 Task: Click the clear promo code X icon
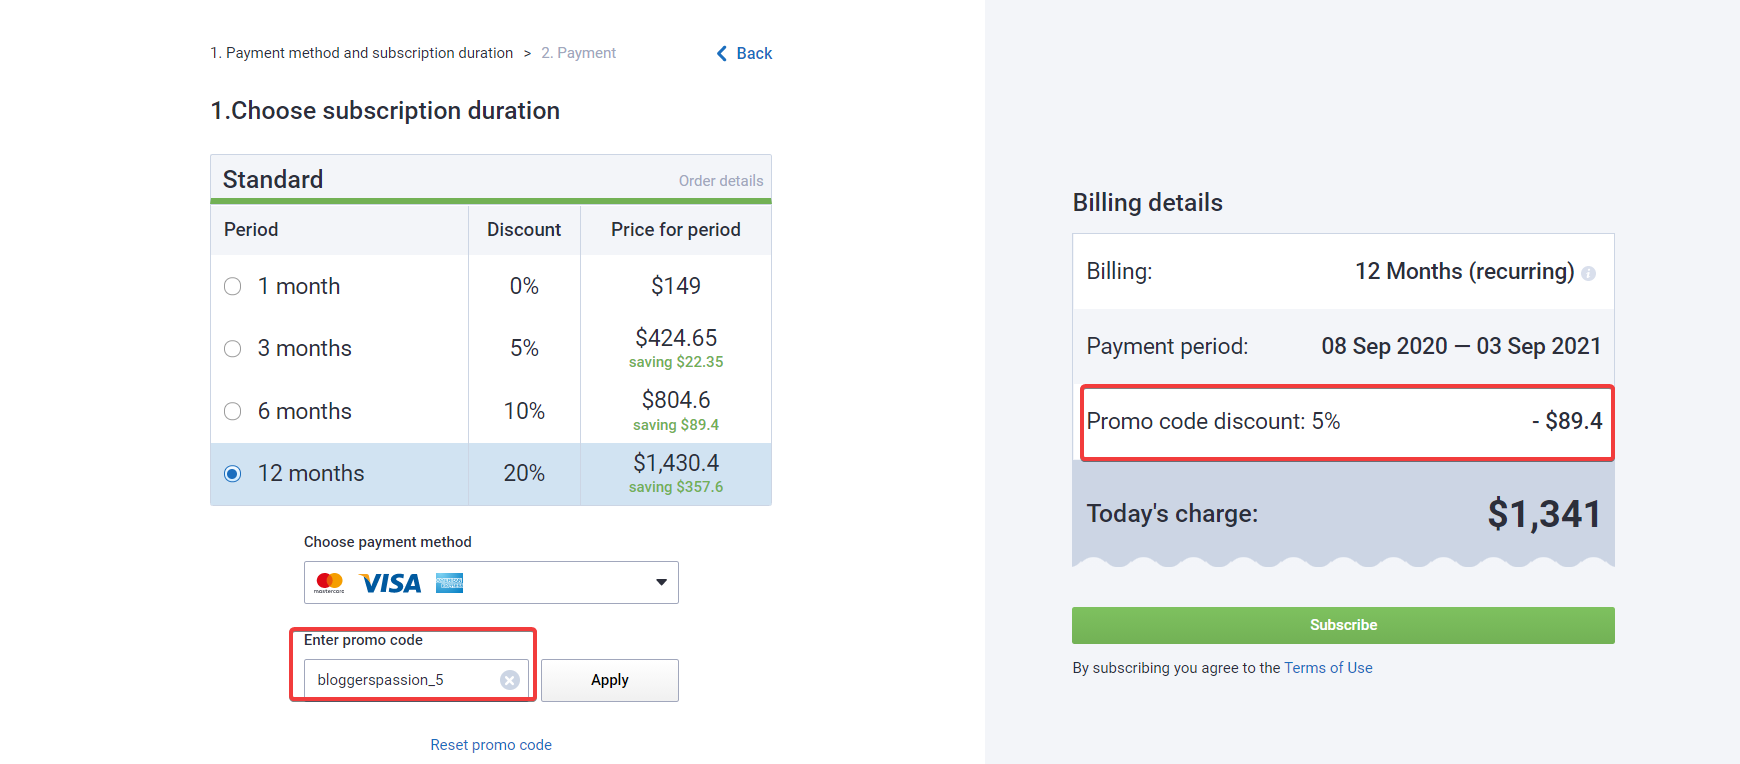(510, 680)
